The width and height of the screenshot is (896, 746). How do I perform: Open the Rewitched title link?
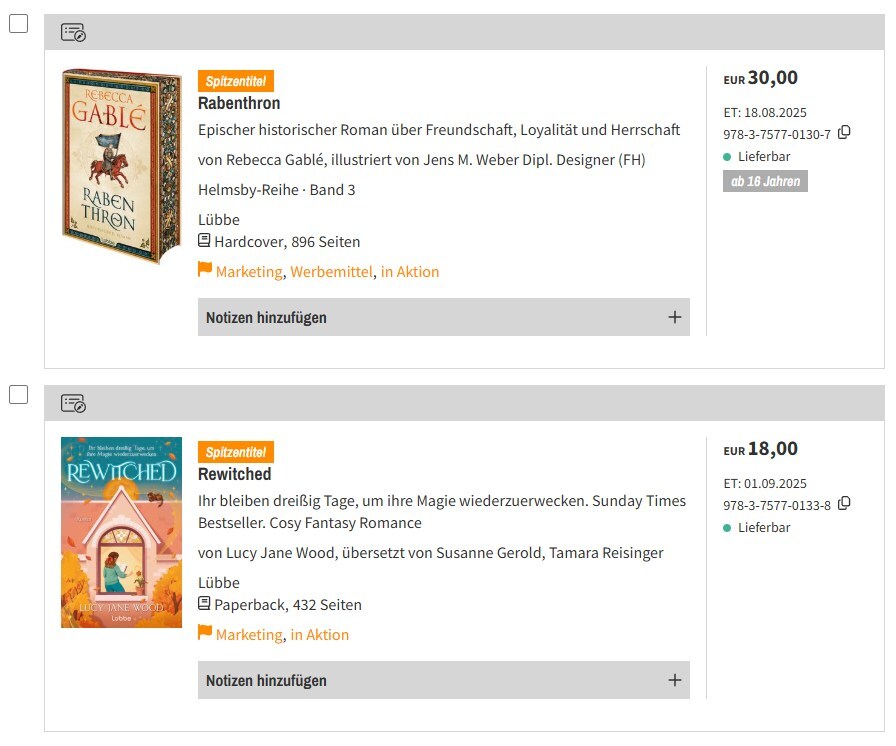pos(234,474)
